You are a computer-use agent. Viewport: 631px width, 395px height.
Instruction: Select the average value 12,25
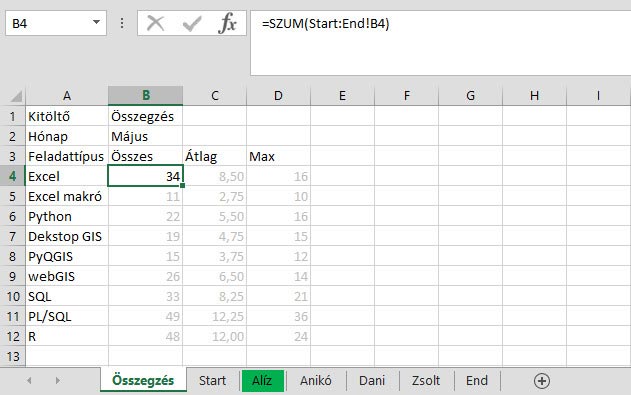[215, 316]
